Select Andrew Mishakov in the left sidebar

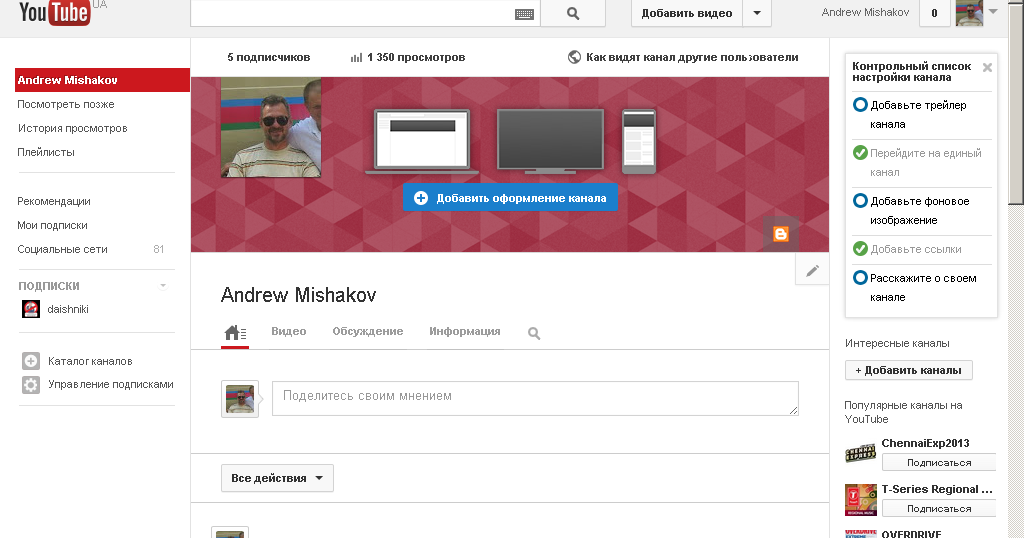click(x=103, y=80)
